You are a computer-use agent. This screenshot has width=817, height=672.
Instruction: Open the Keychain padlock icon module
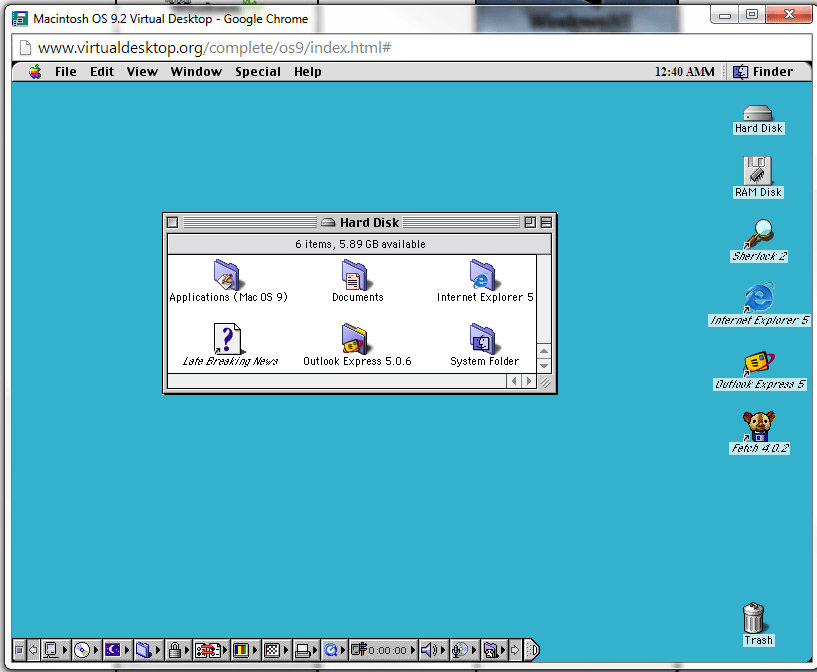click(175, 650)
